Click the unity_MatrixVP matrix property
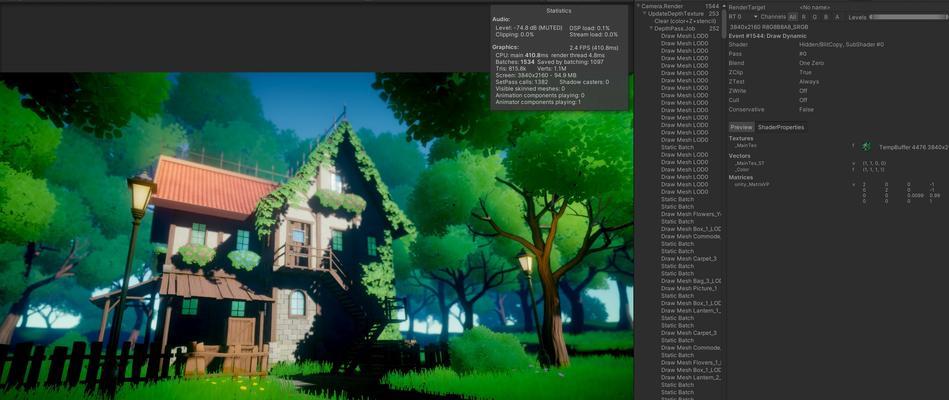 click(751, 184)
